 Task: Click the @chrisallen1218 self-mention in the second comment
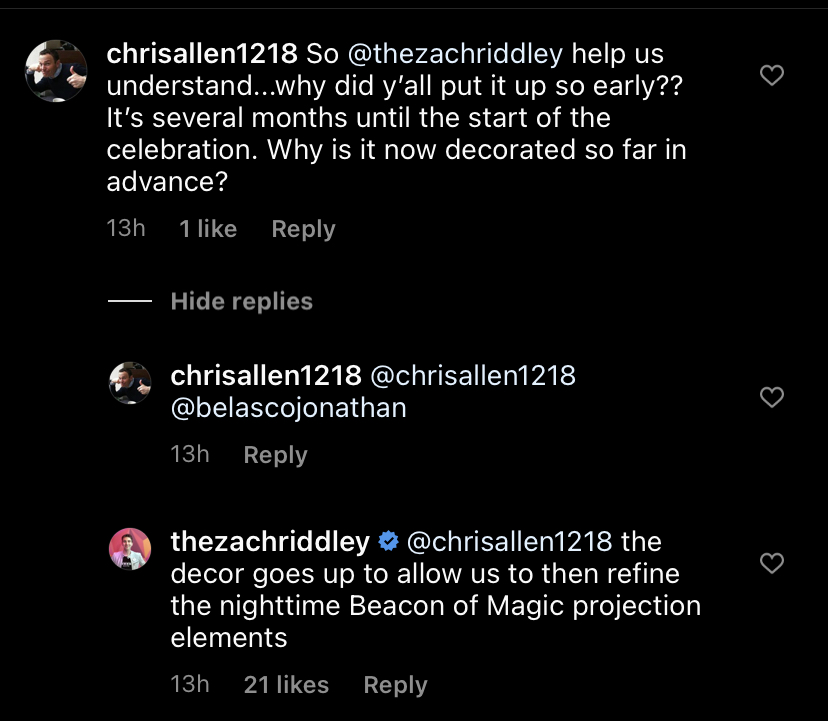(473, 376)
